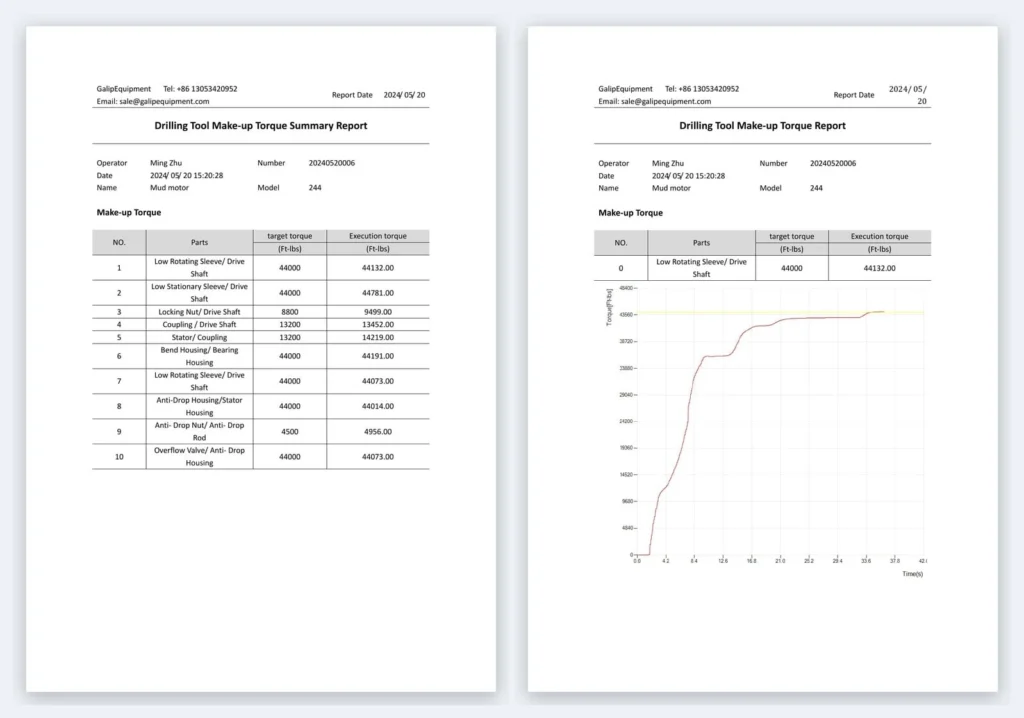This screenshot has height=718, width=1024.
Task: Click execution torque value 4956.00
Action: coord(377,431)
